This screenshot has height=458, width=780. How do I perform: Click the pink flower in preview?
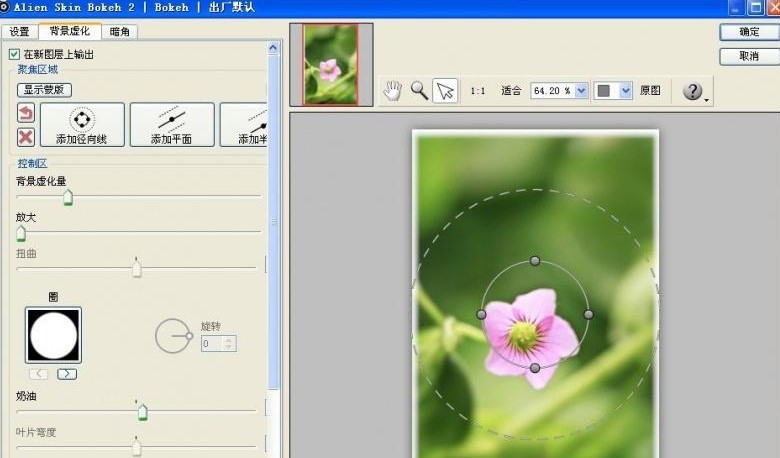tap(530, 336)
